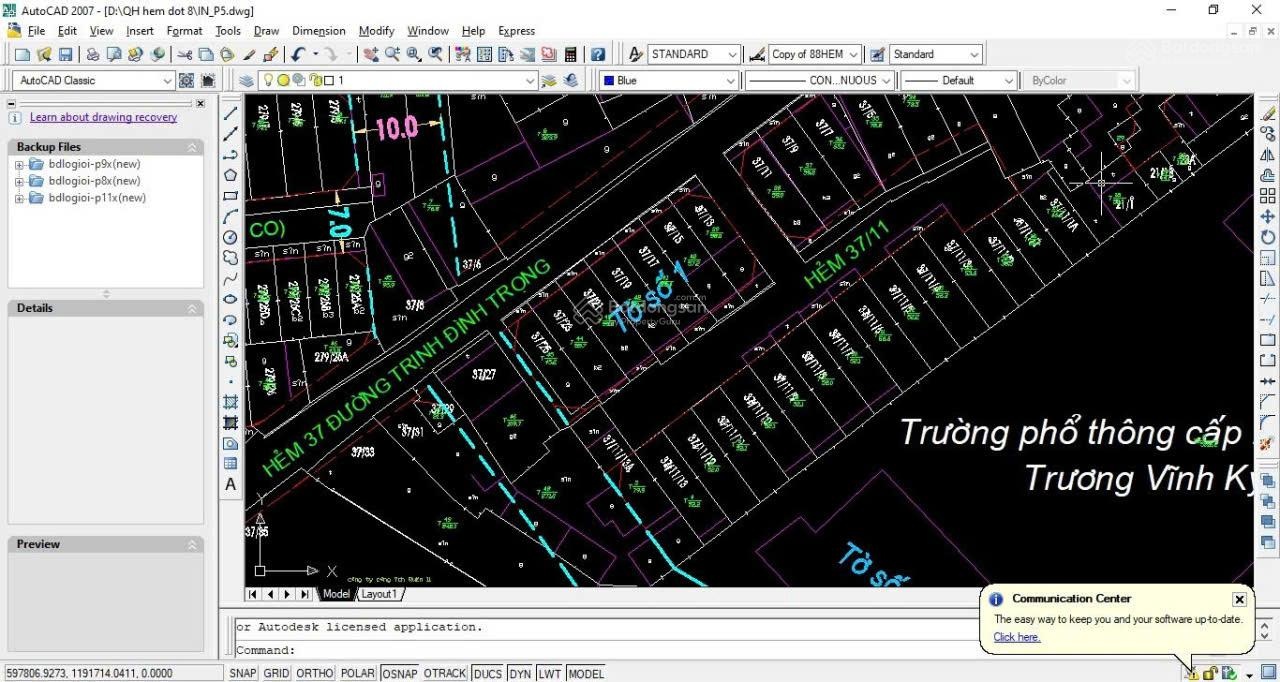Follow the 'Click here.' link in Communication Center
The image size is (1280, 682).
(x=1016, y=637)
